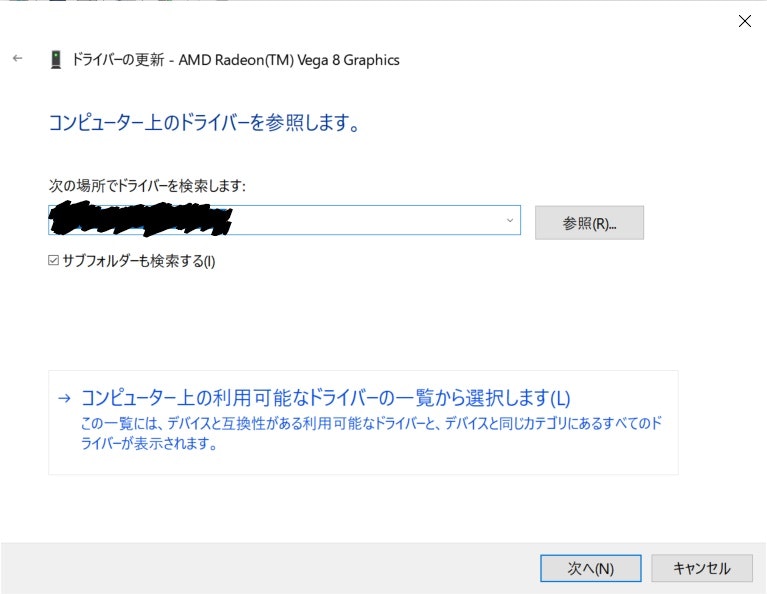Click the arrow icon beside the driver list option
The width and height of the screenshot is (767, 595).
pyautogui.click(x=64, y=398)
